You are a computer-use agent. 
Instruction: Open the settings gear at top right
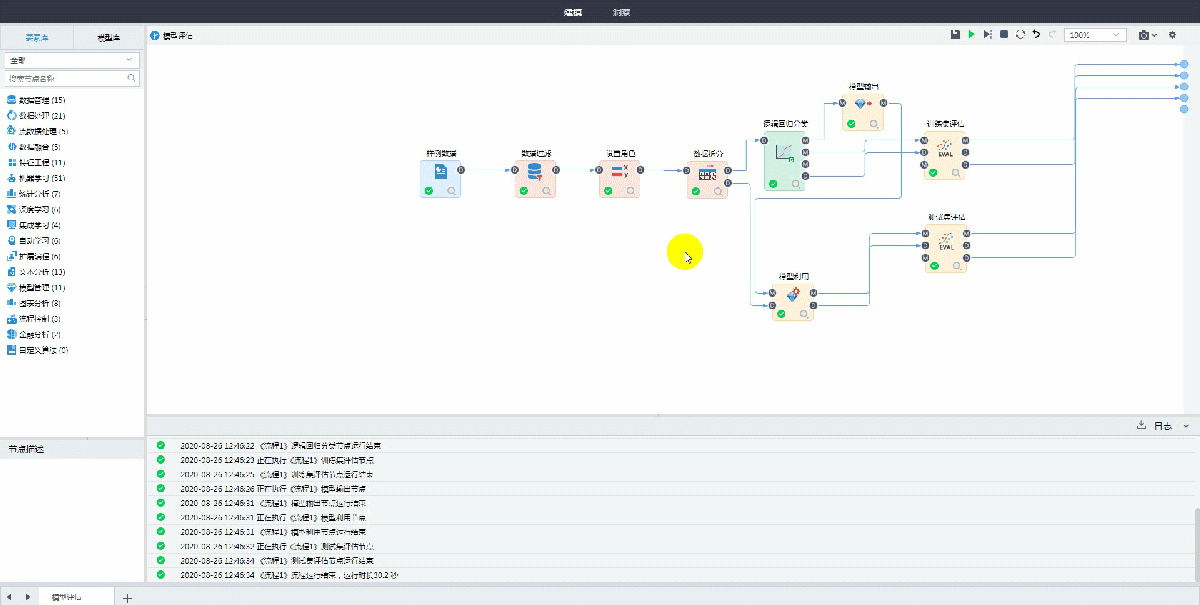click(1173, 35)
